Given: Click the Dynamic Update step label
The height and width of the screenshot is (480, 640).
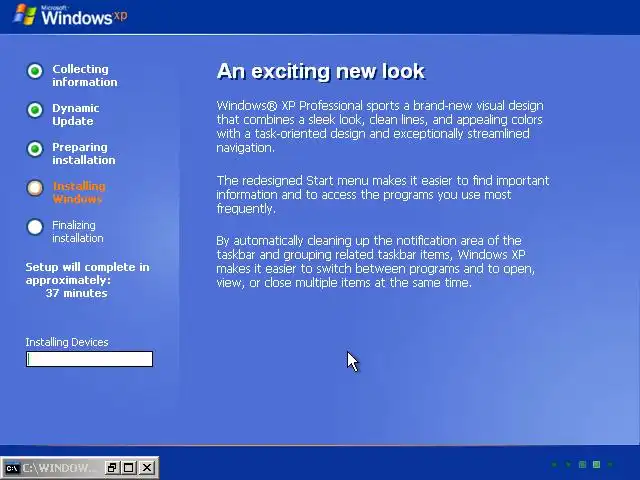Looking at the screenshot, I should pyautogui.click(x=76, y=115).
